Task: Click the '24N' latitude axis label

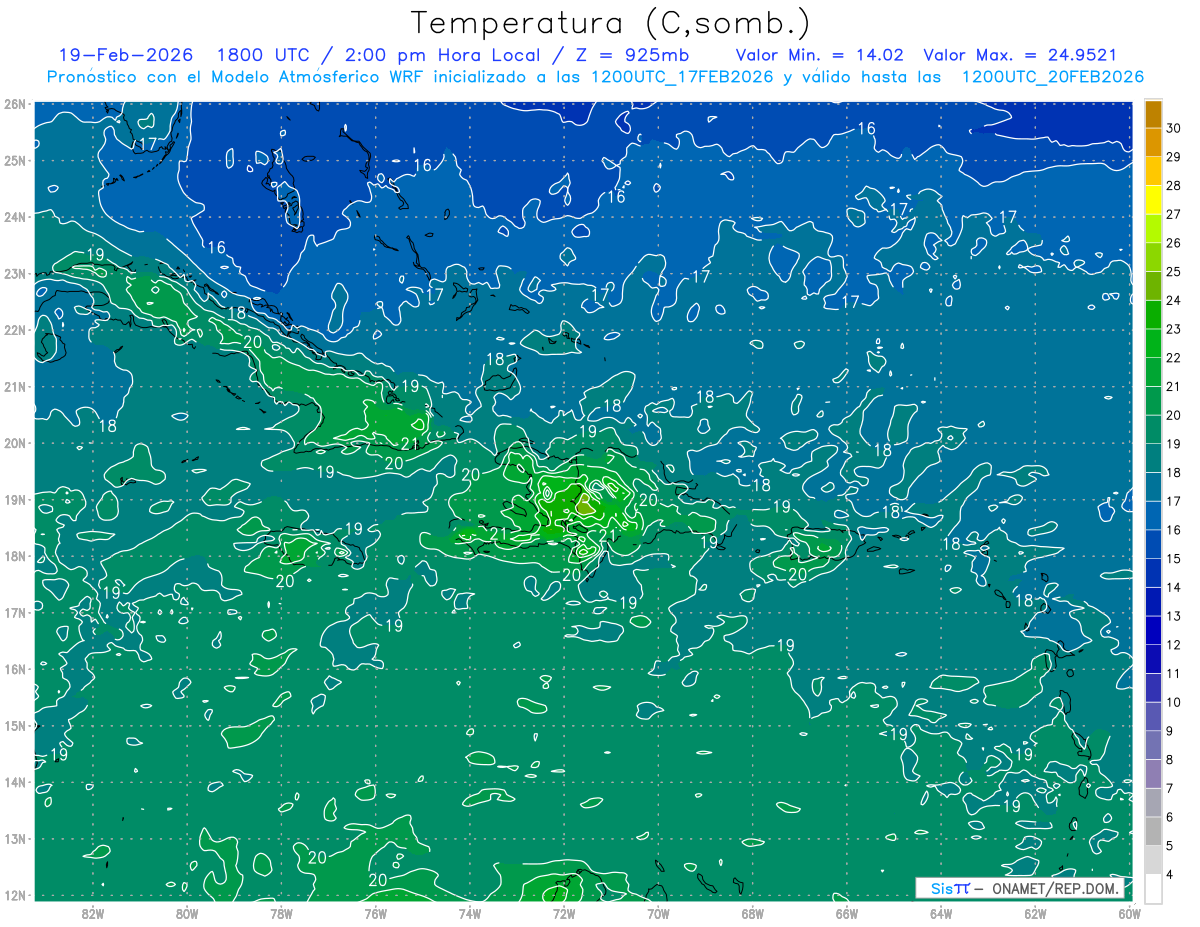Action: [15, 217]
